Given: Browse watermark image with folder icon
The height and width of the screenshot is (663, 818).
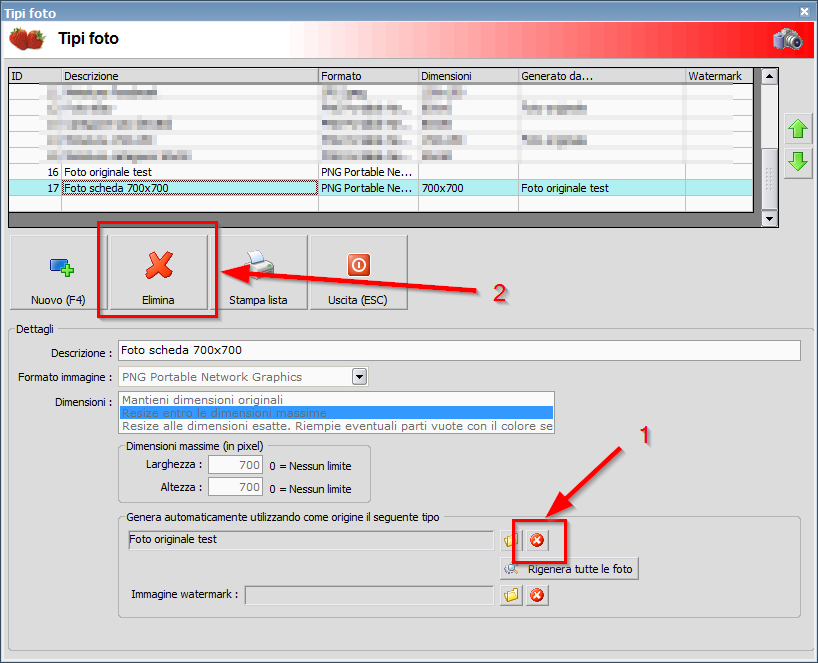Looking at the screenshot, I should [511, 595].
